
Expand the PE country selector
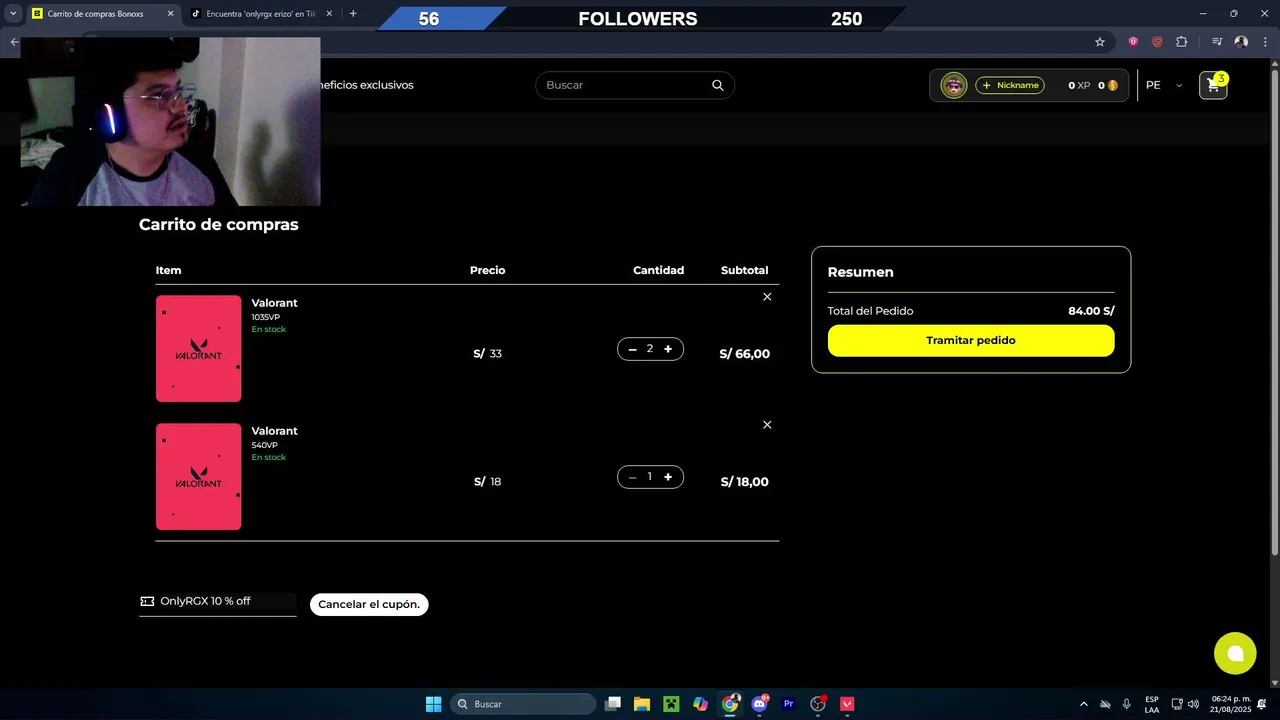pyautogui.click(x=1164, y=85)
